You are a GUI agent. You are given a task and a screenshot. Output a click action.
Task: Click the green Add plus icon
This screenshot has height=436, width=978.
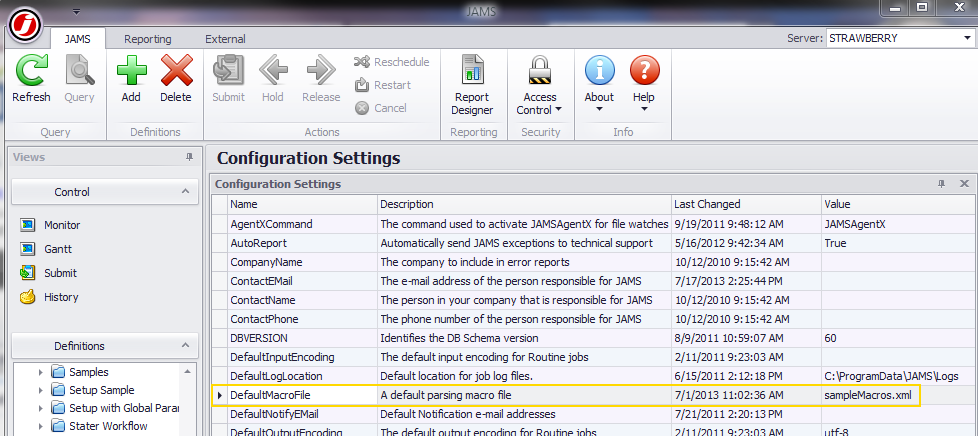(x=132, y=70)
